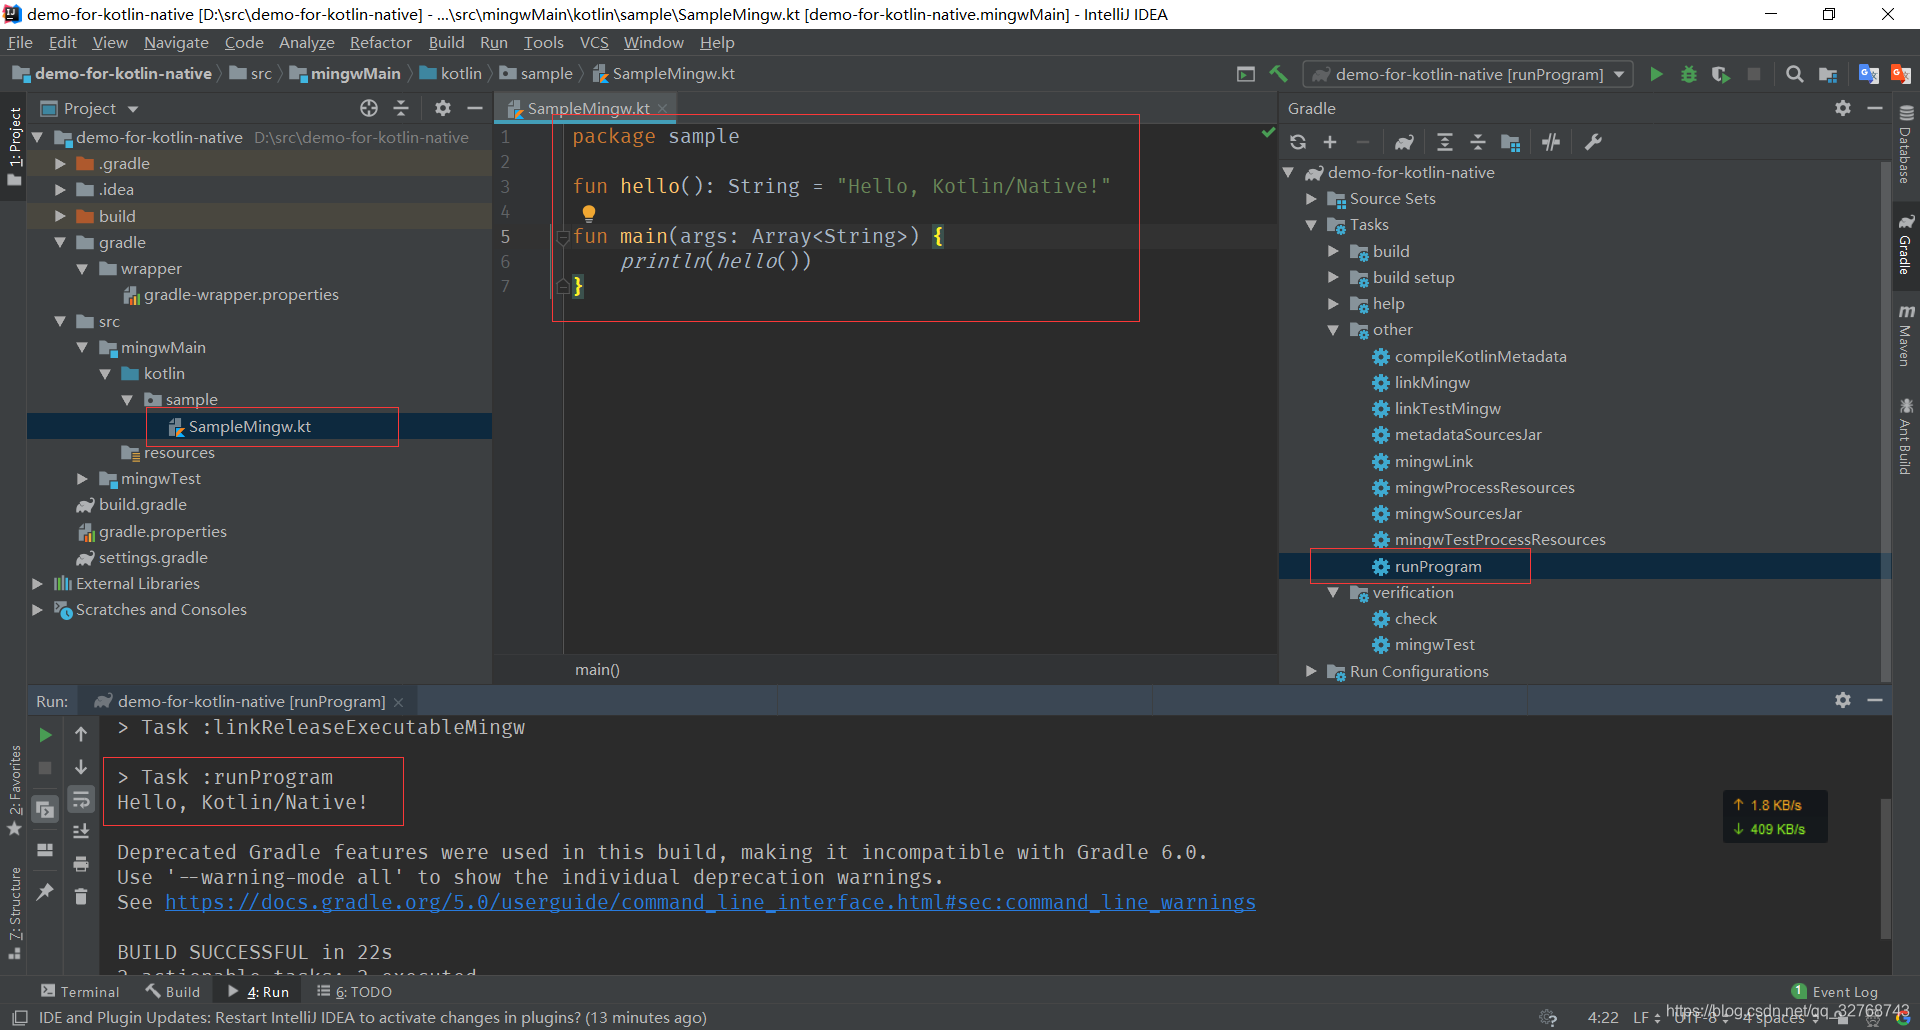This screenshot has height=1030, width=1920.
Task: Click line separator LF in status bar
Action: tap(1646, 1018)
